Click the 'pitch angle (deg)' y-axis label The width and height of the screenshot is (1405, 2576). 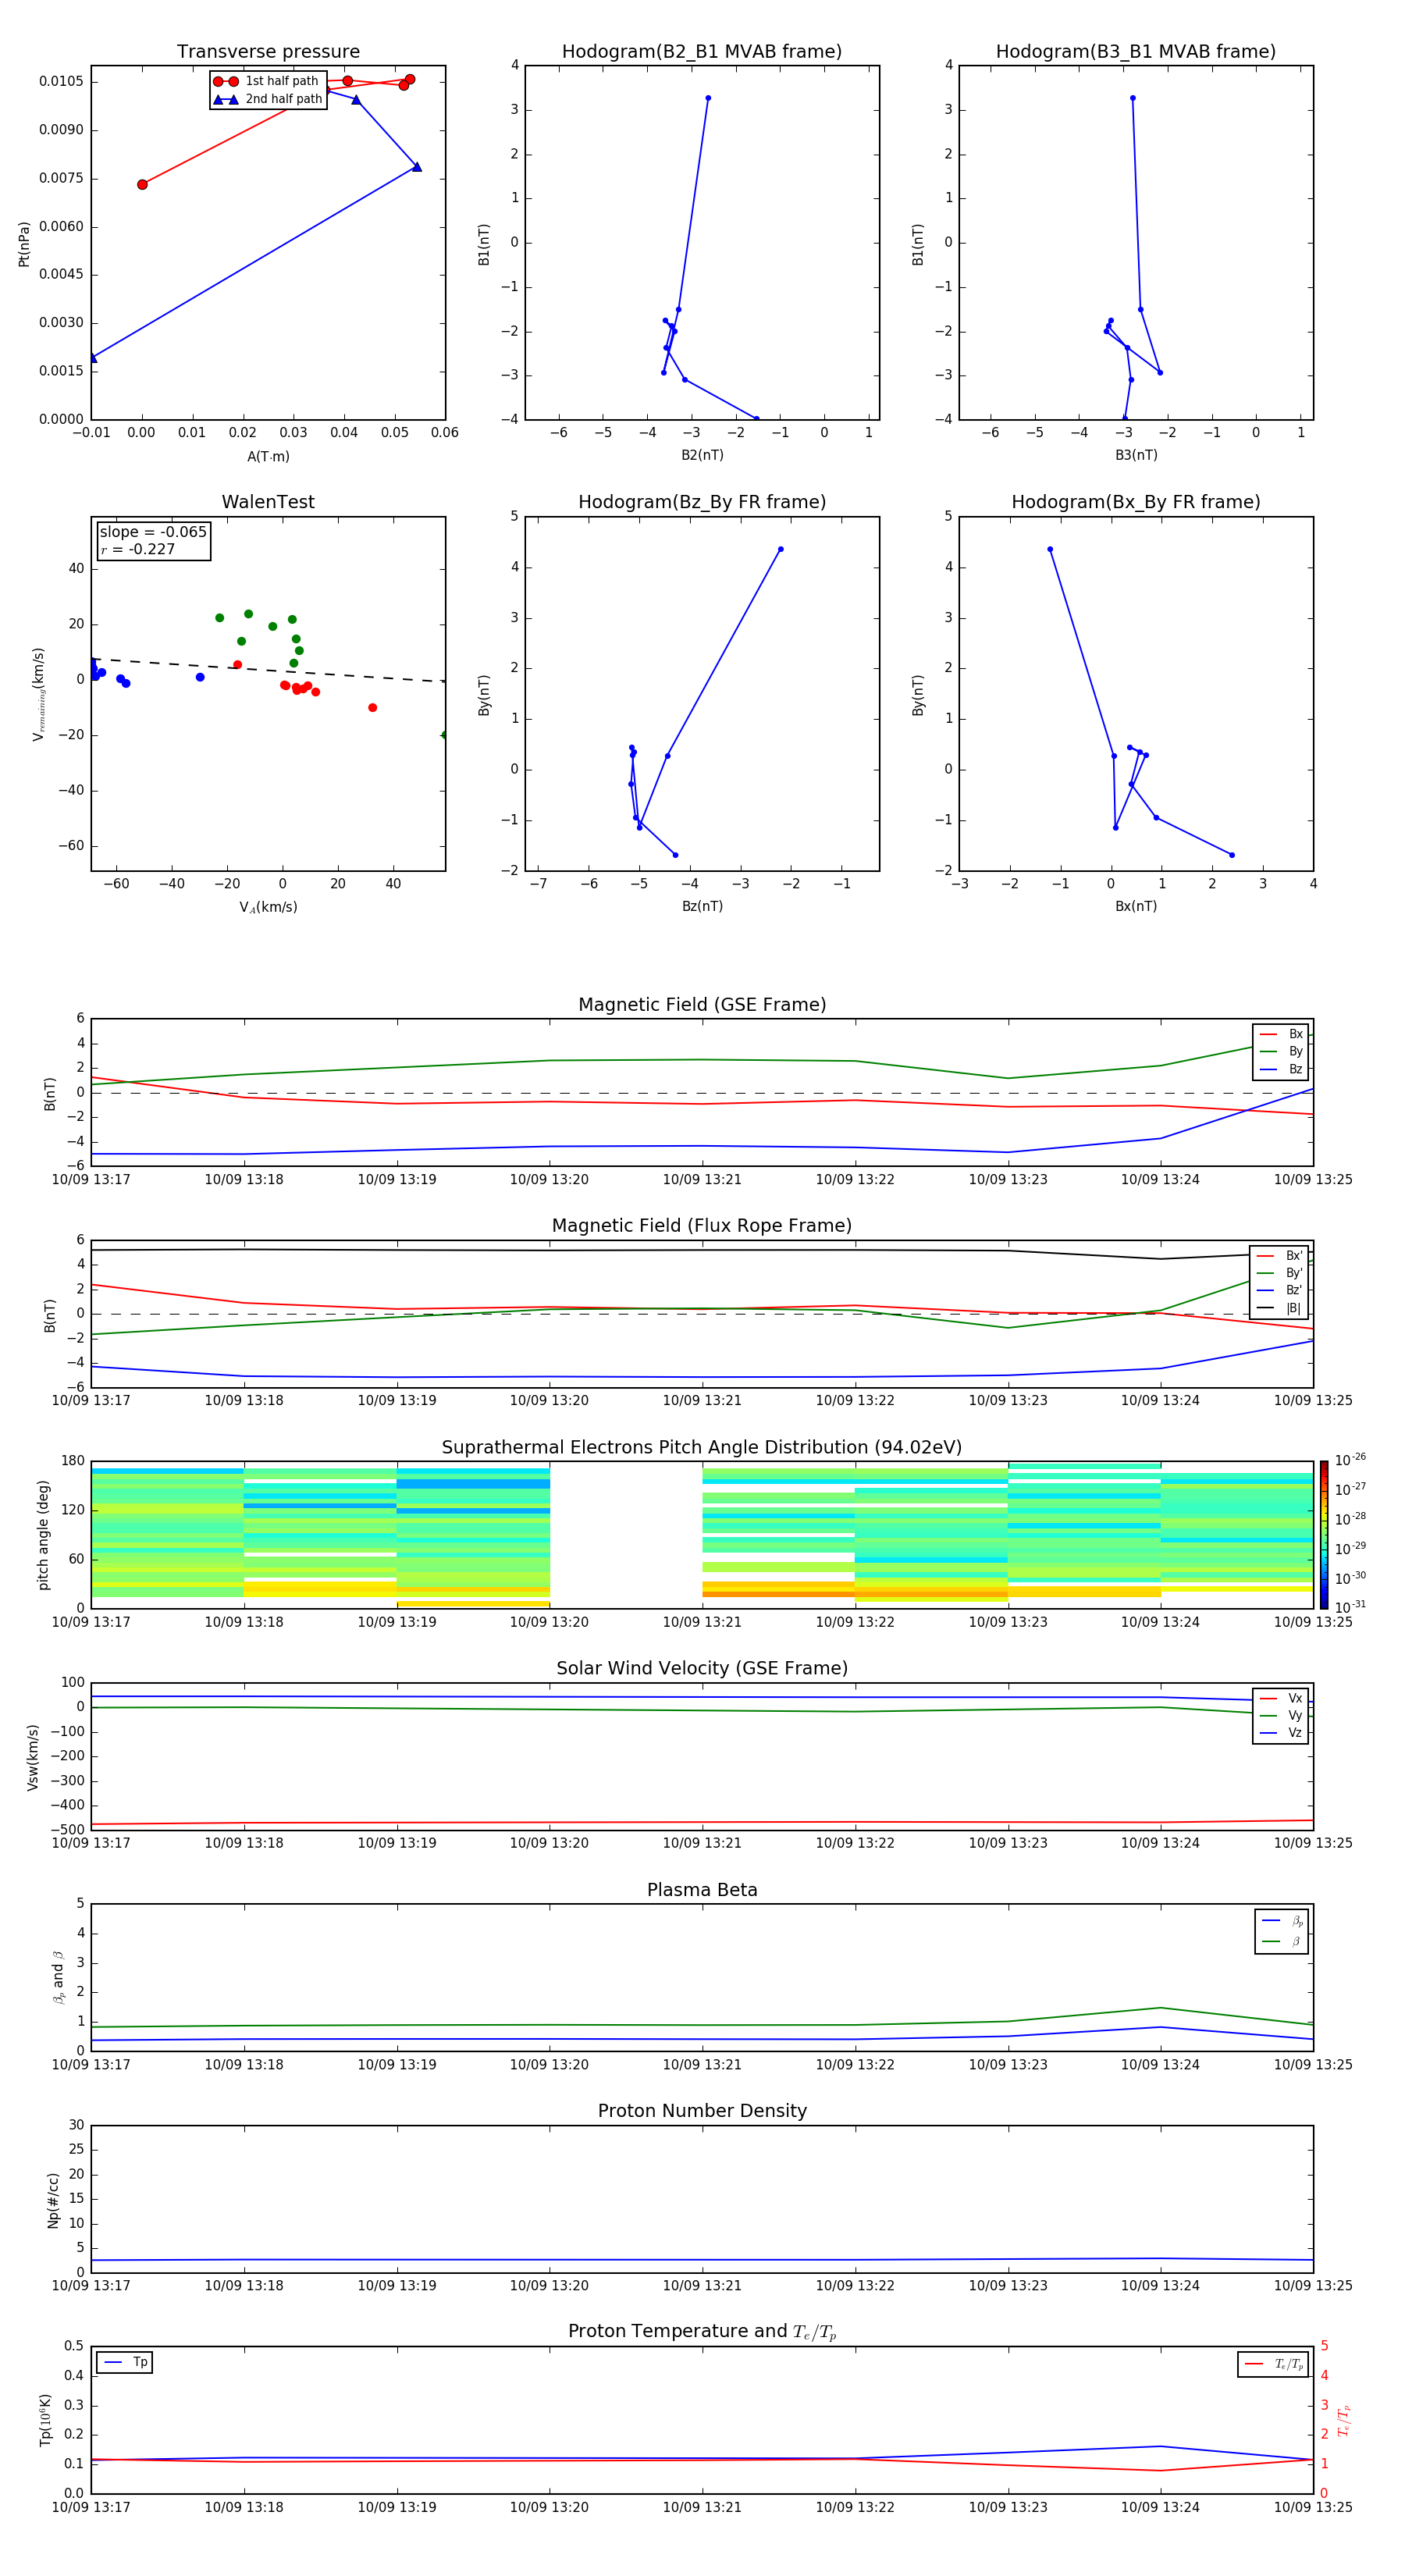pos(43,1535)
